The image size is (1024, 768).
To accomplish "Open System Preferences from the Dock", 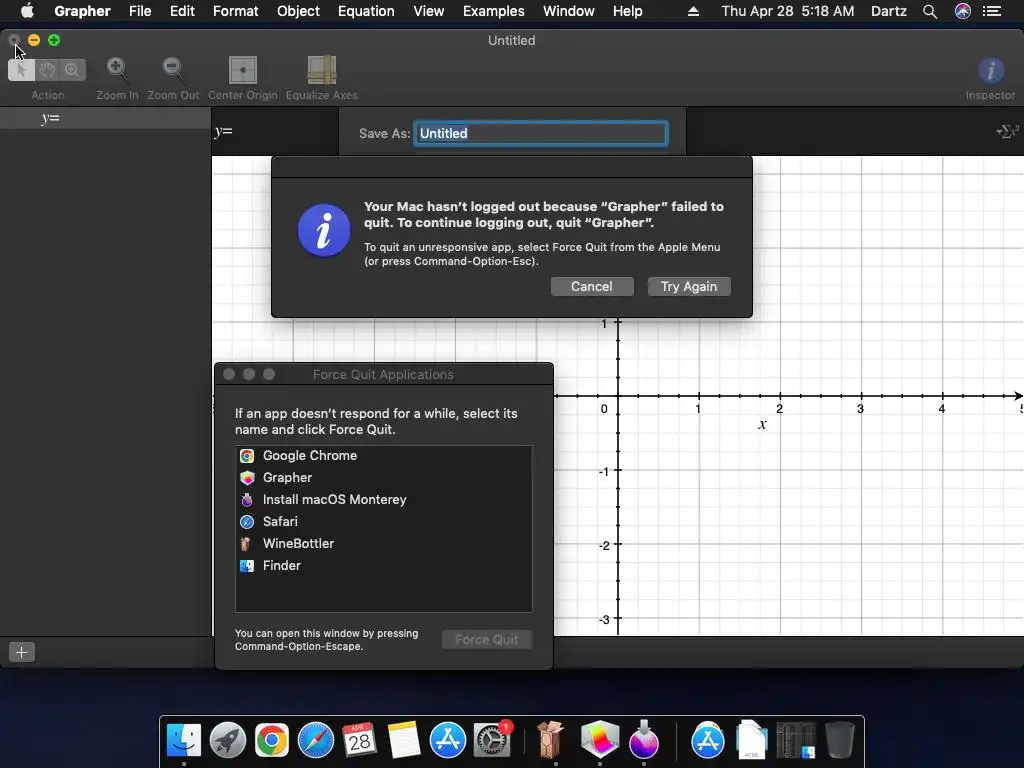I will 492,740.
